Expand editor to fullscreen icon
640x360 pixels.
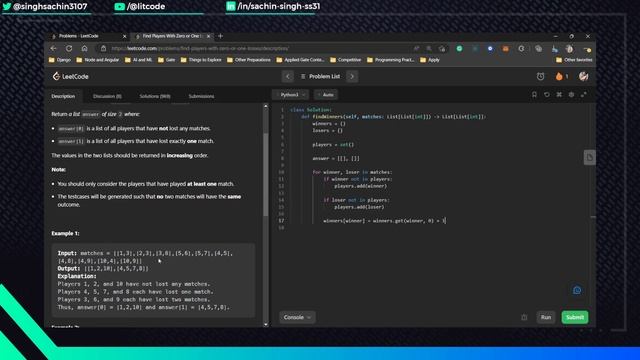[584, 95]
